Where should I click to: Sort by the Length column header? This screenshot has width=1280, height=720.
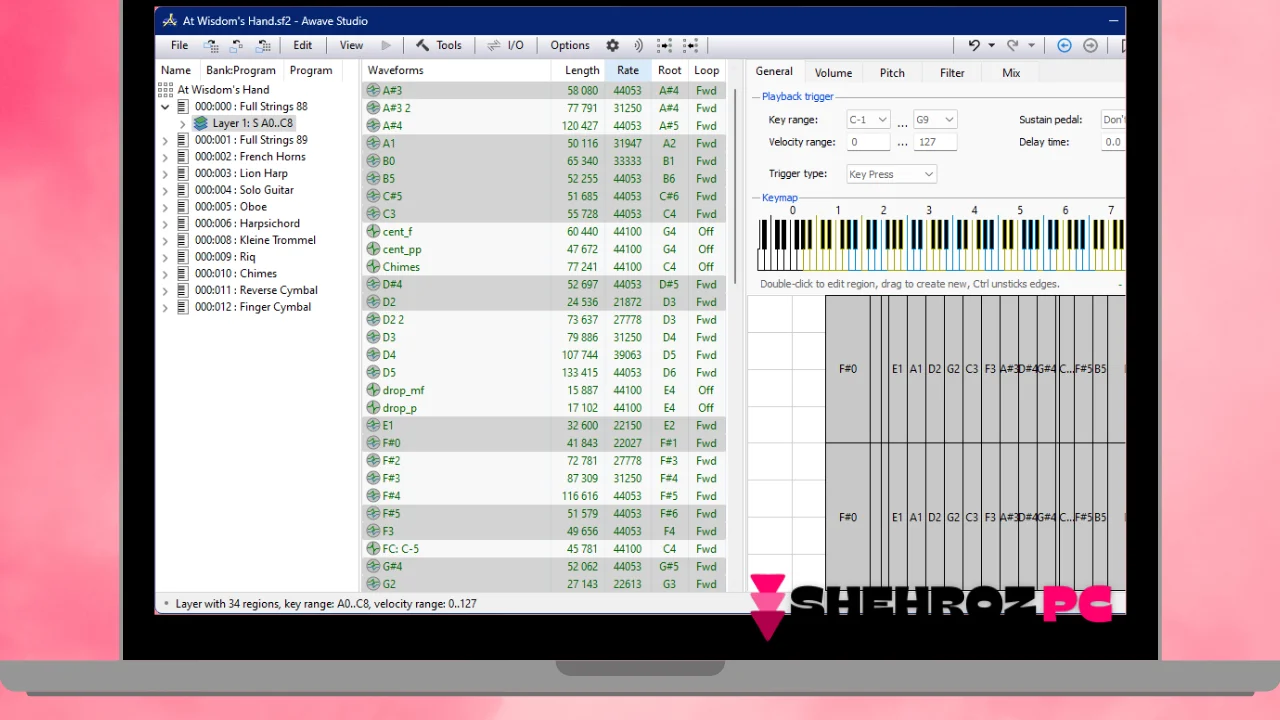pos(578,70)
